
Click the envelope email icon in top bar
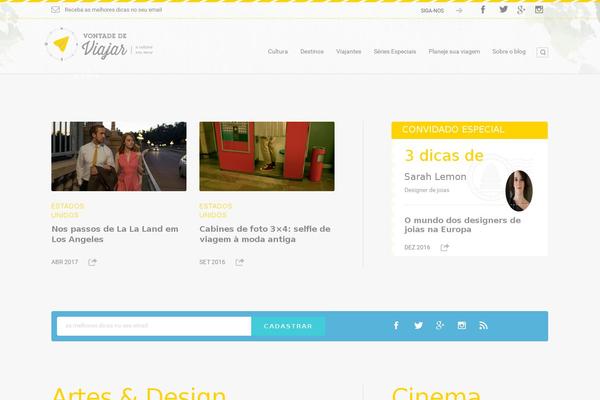tap(55, 10)
